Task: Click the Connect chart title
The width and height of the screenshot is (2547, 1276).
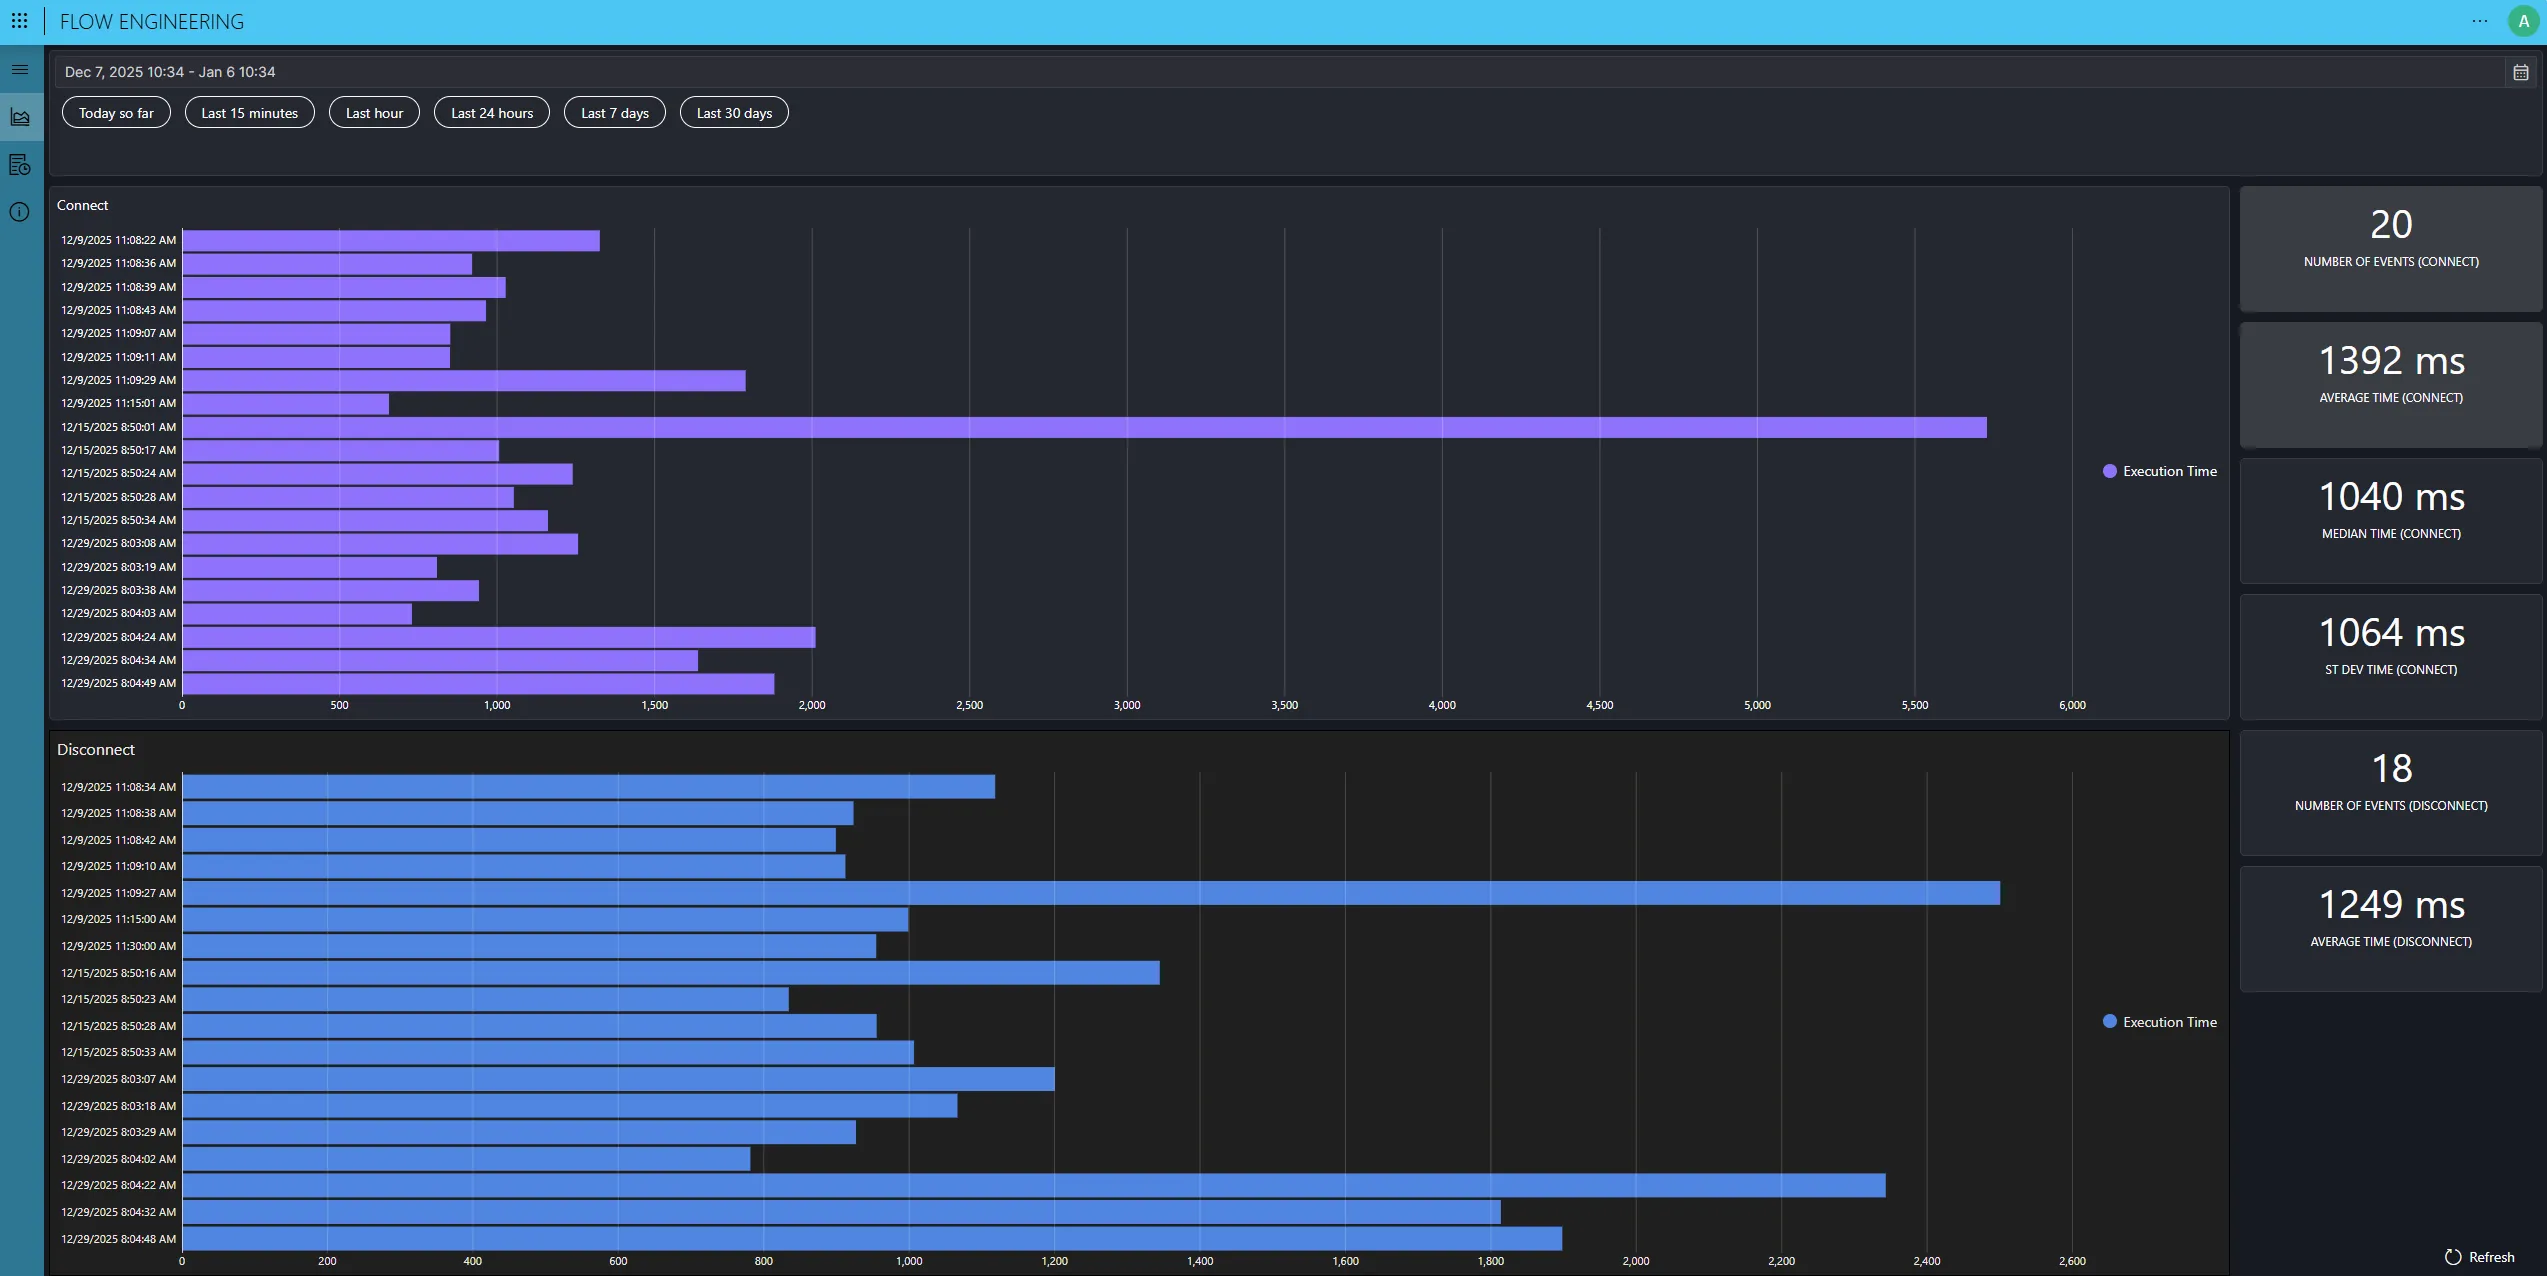Action: pos(82,205)
